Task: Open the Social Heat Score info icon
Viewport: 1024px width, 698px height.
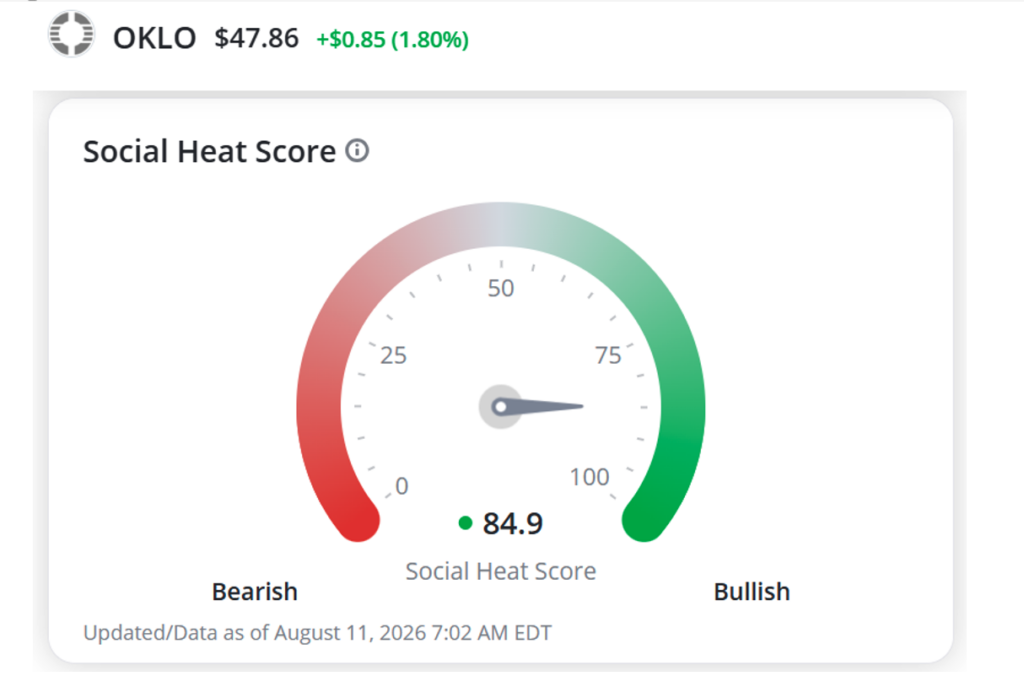Action: tap(357, 151)
